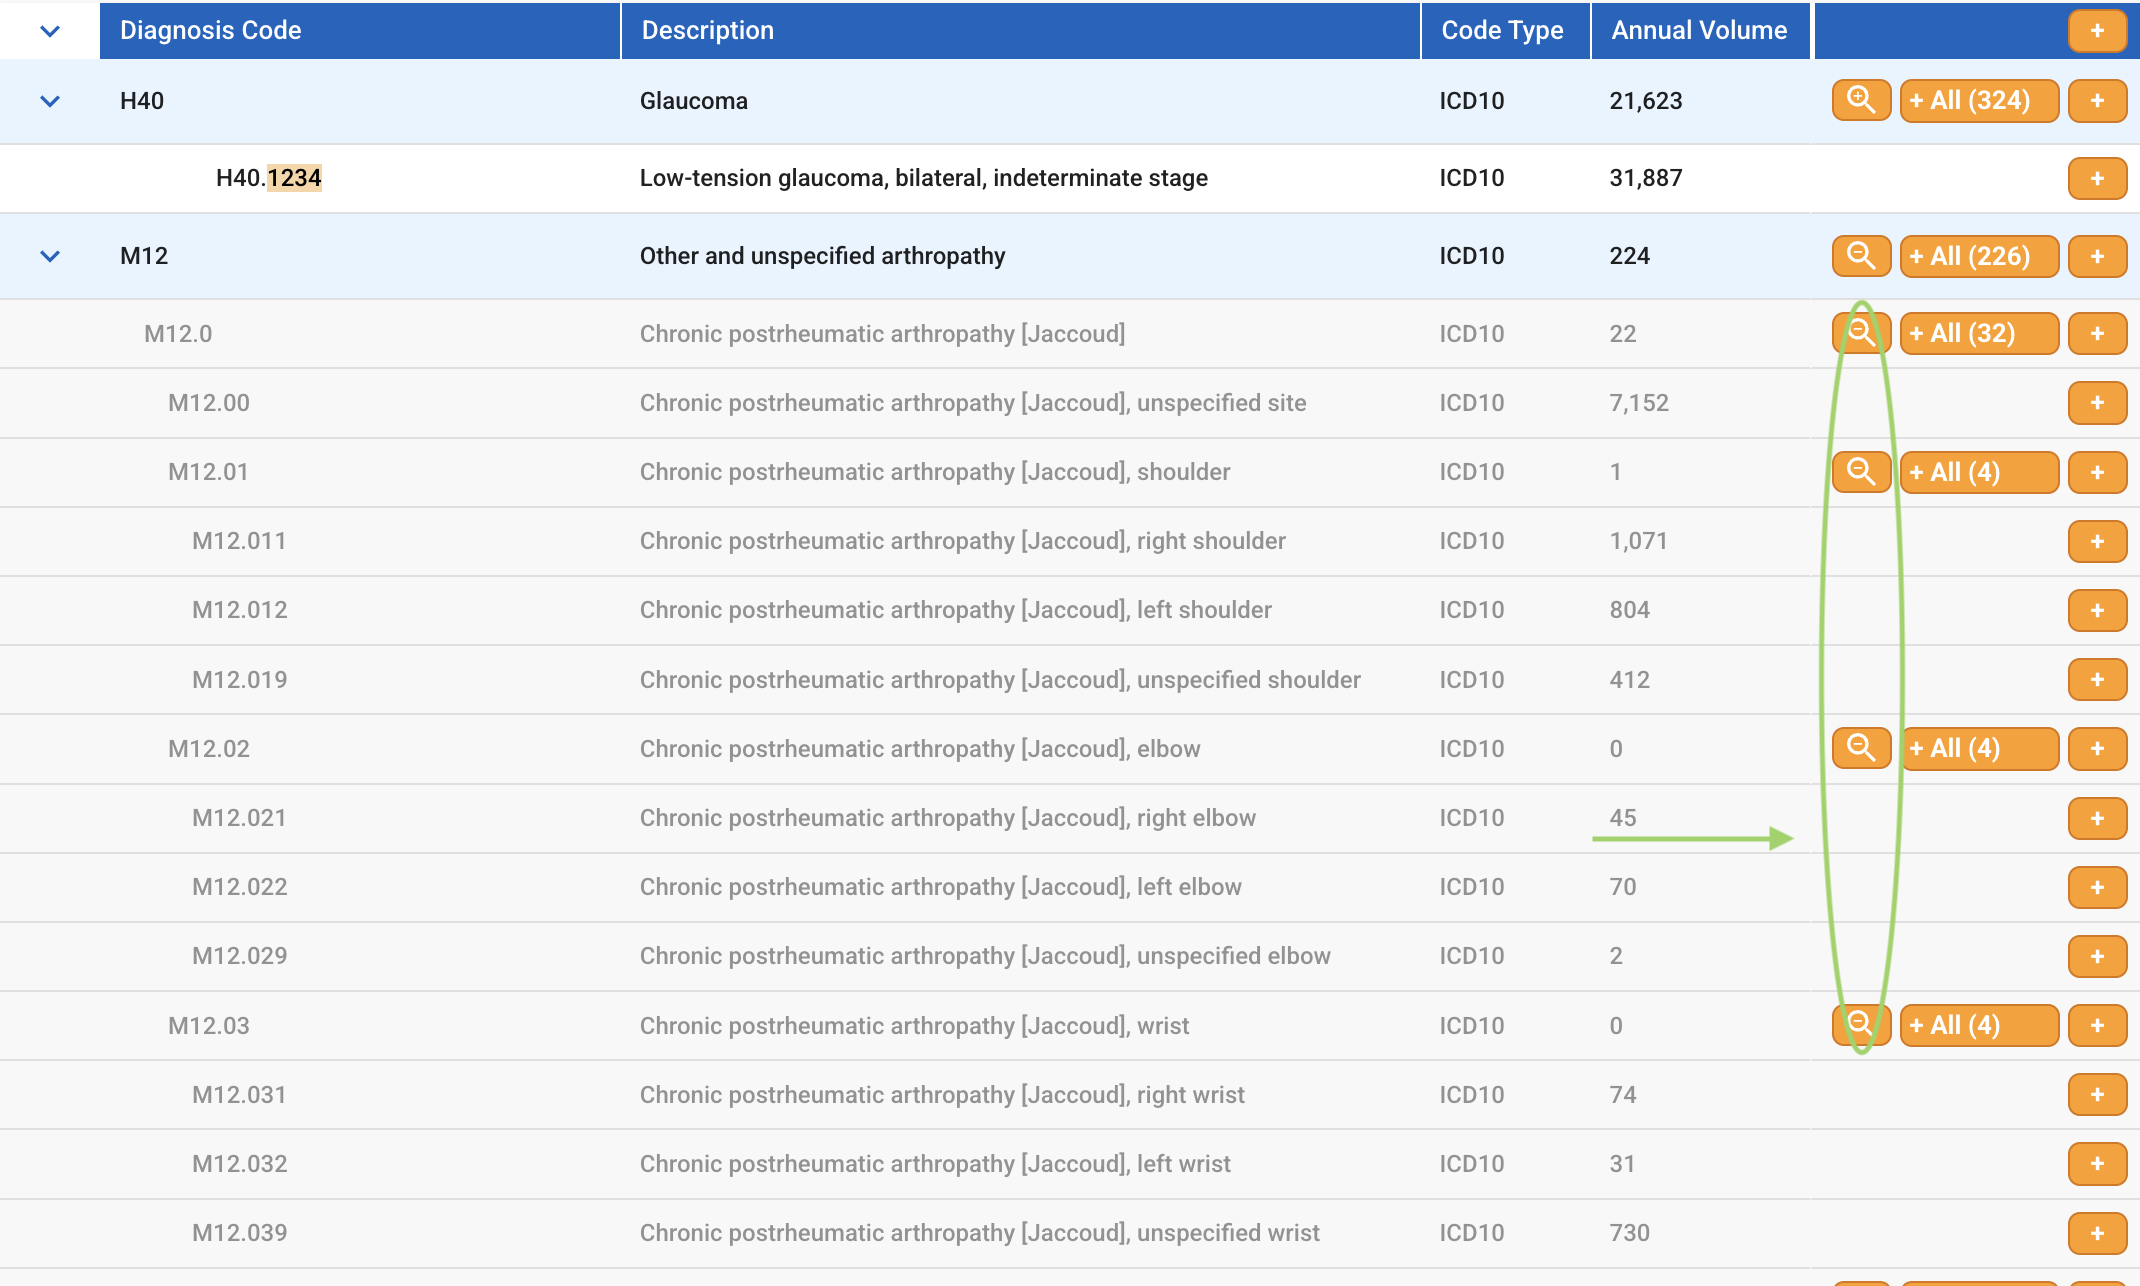Sort by the Diagnosis Code column header

pyautogui.click(x=360, y=30)
